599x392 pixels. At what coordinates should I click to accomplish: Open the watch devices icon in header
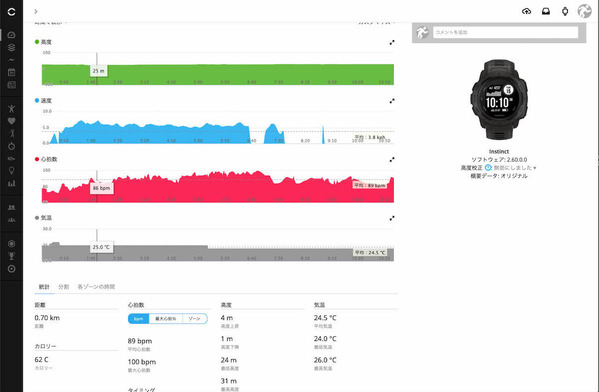coord(565,11)
